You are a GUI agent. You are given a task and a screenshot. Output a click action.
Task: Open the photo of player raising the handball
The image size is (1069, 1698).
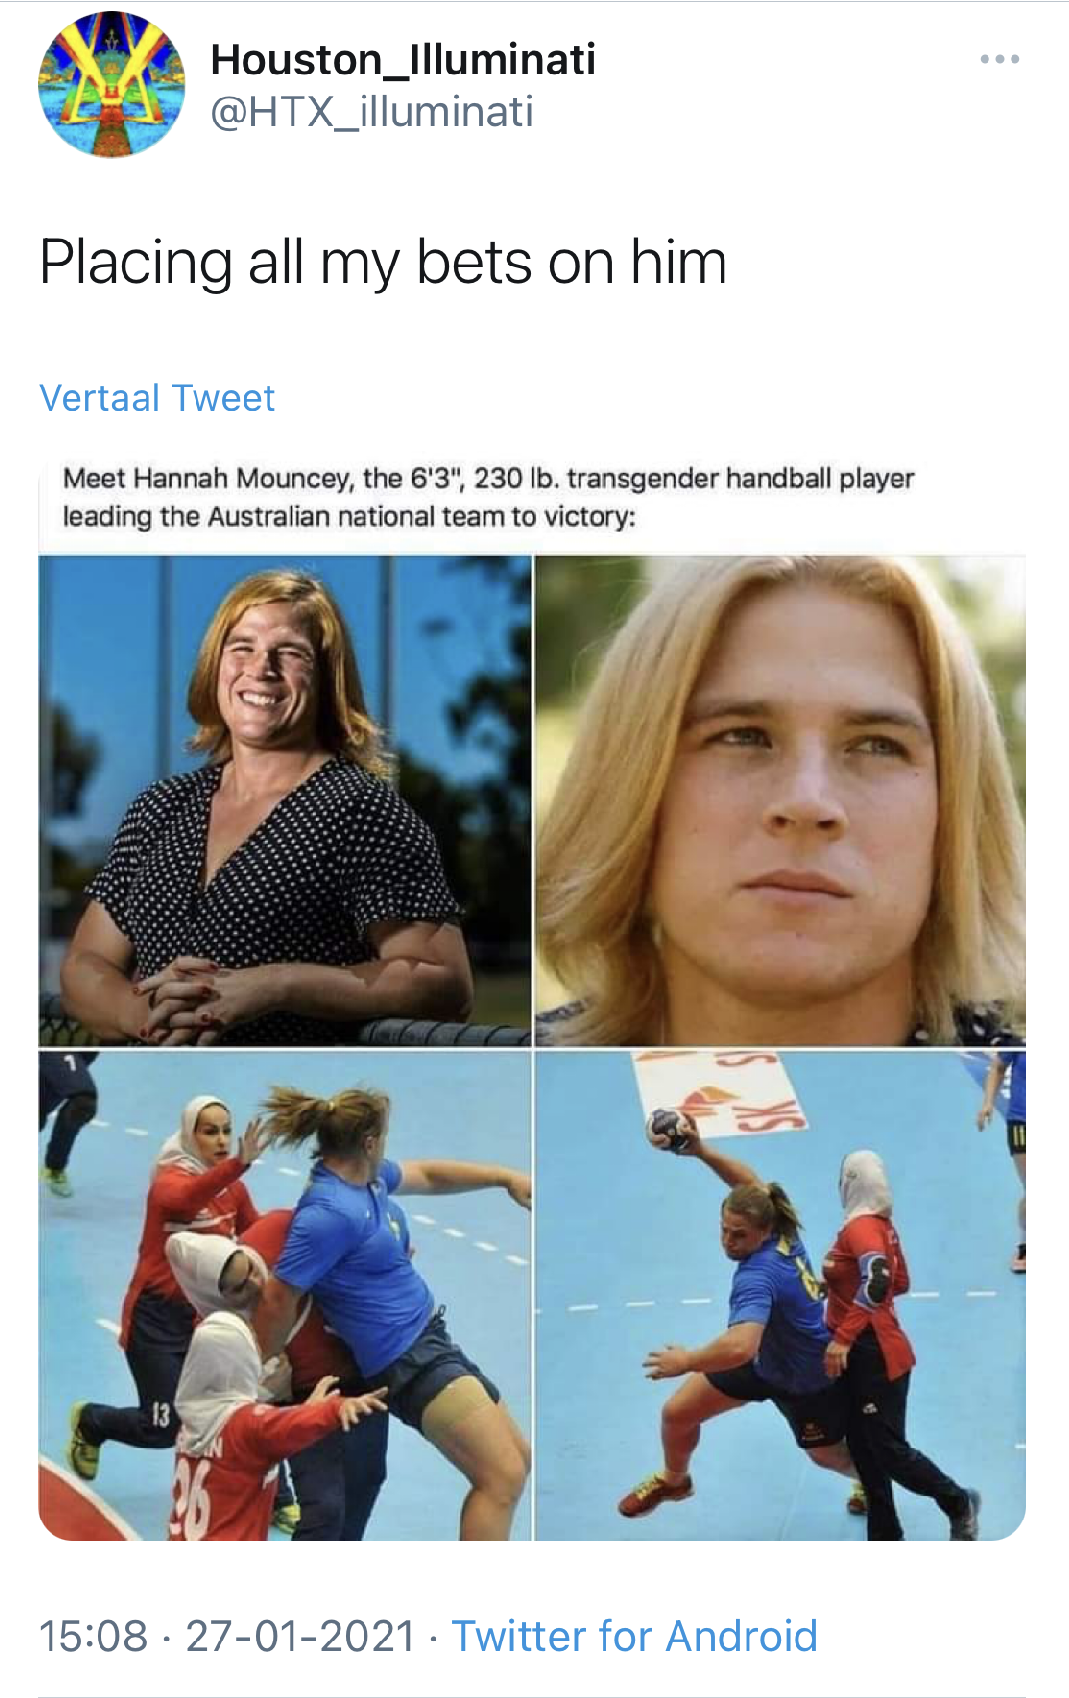coord(780,1296)
